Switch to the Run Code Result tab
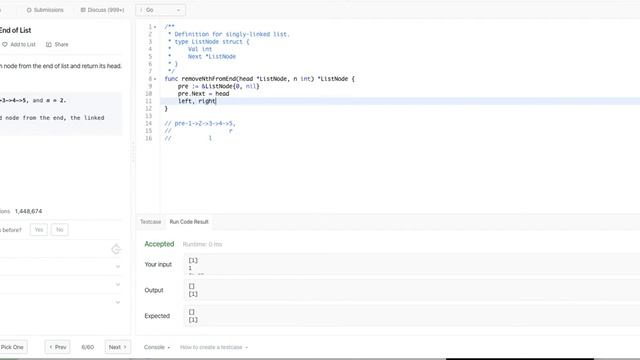 click(189, 222)
